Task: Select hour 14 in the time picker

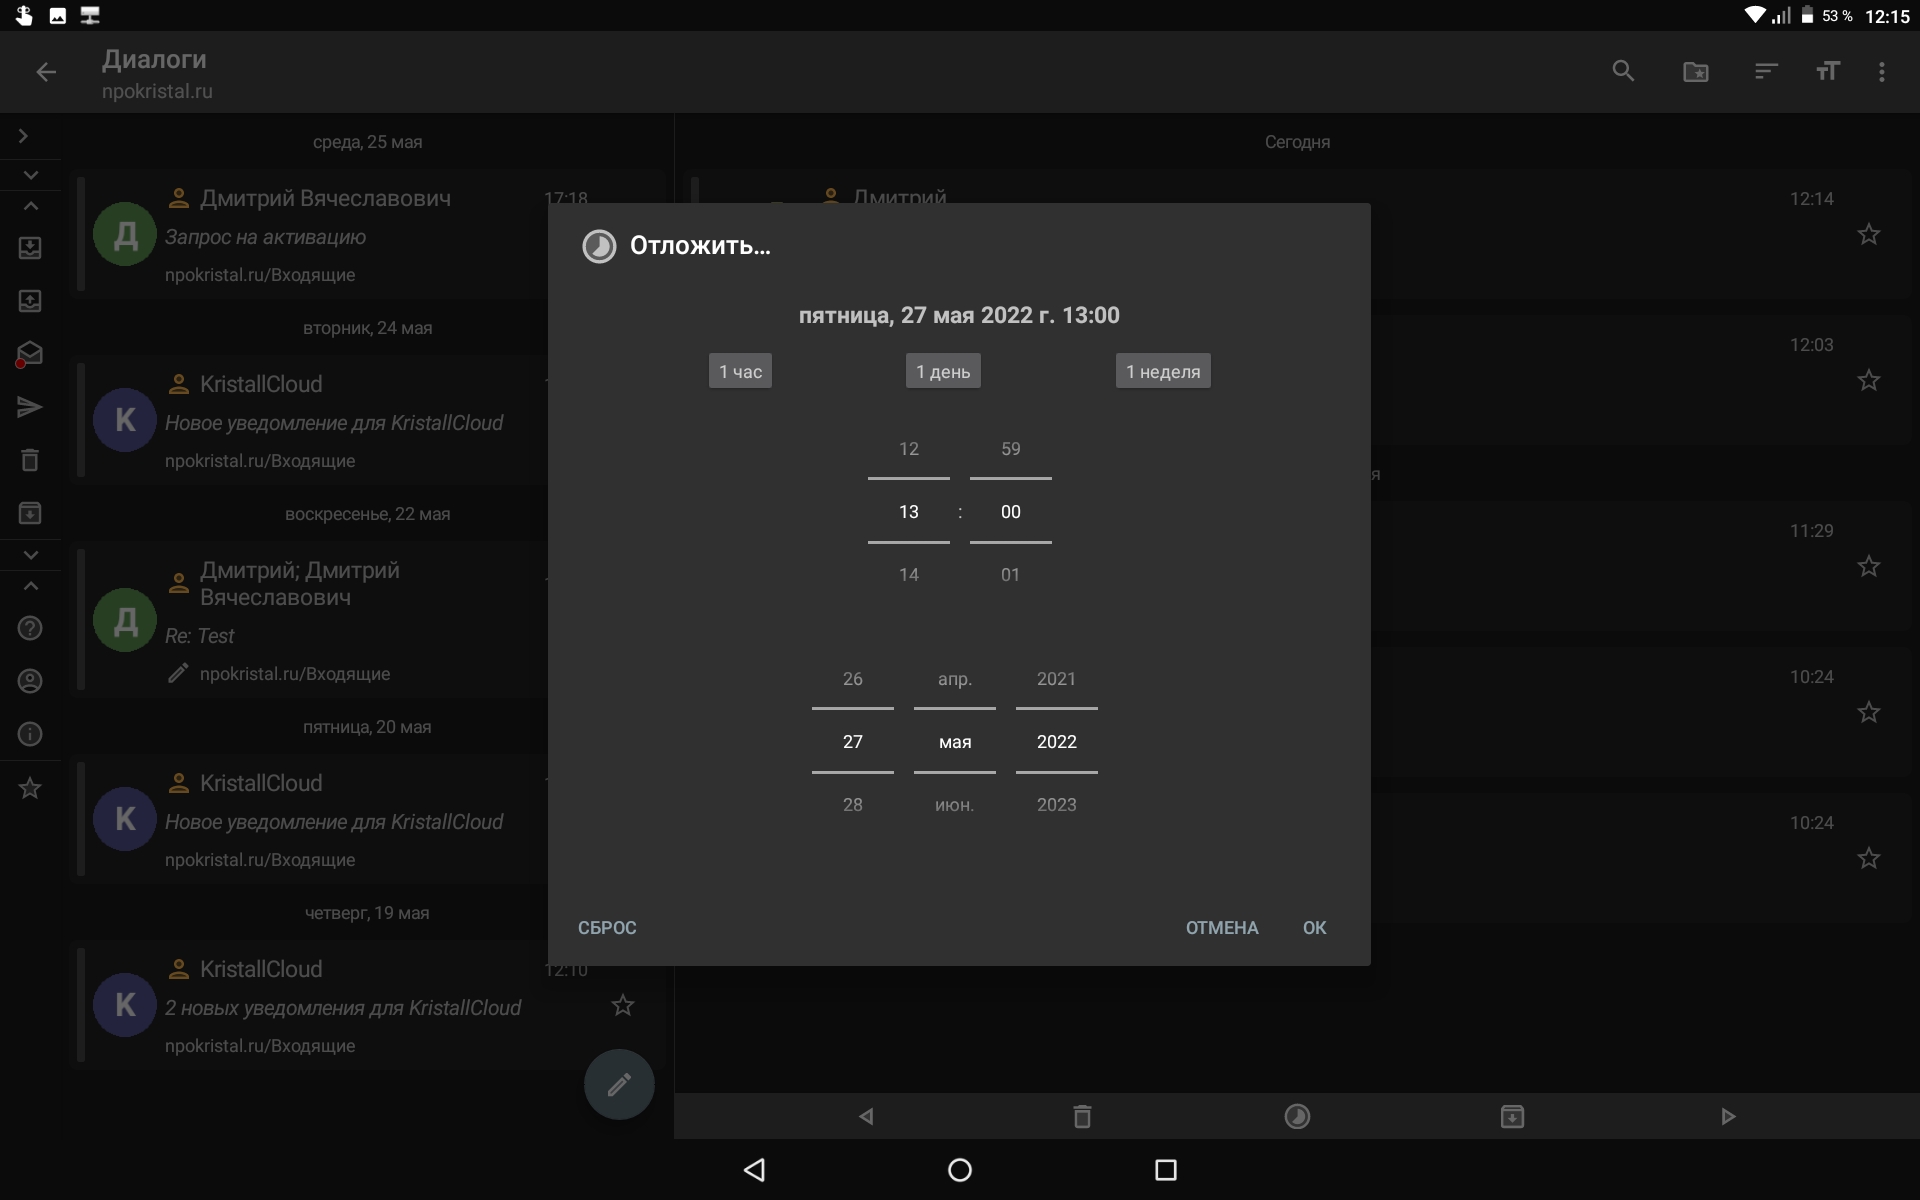Action: pyautogui.click(x=908, y=575)
